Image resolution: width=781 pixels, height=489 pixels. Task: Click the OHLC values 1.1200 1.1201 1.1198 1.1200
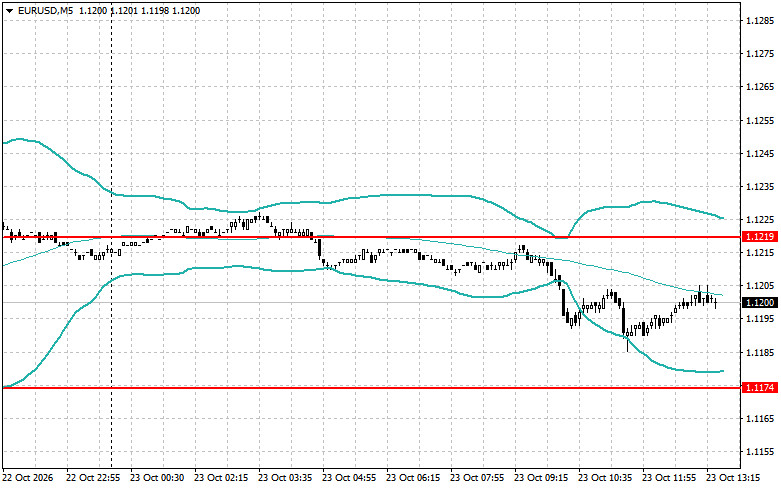(139, 10)
